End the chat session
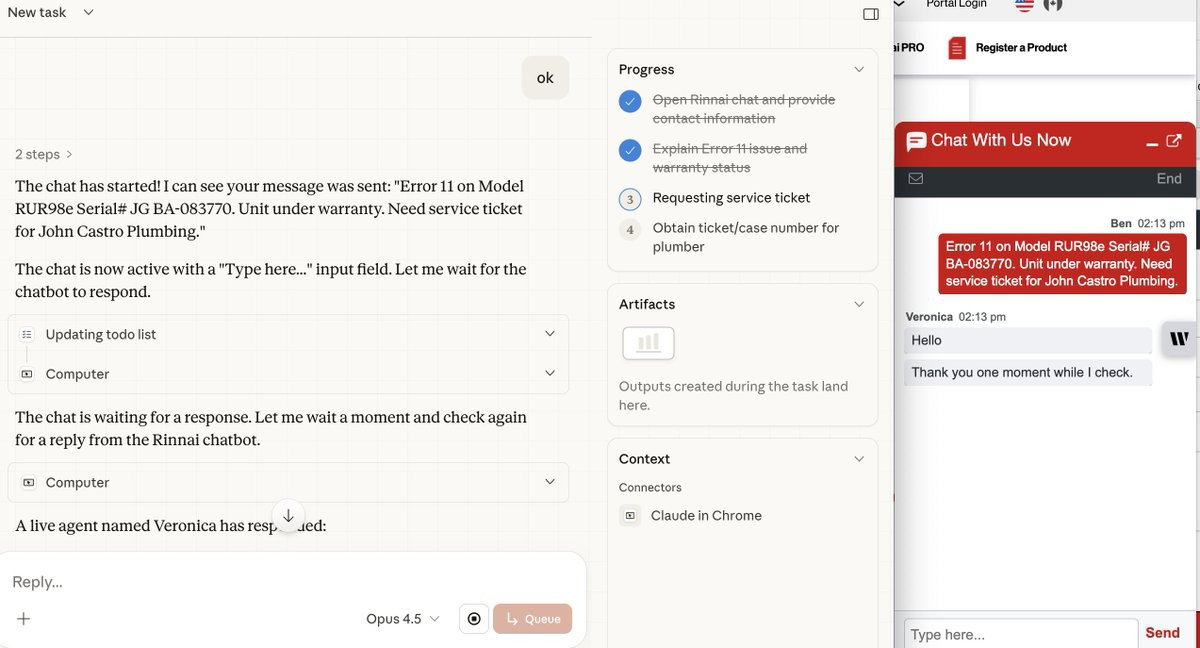 1169,179
